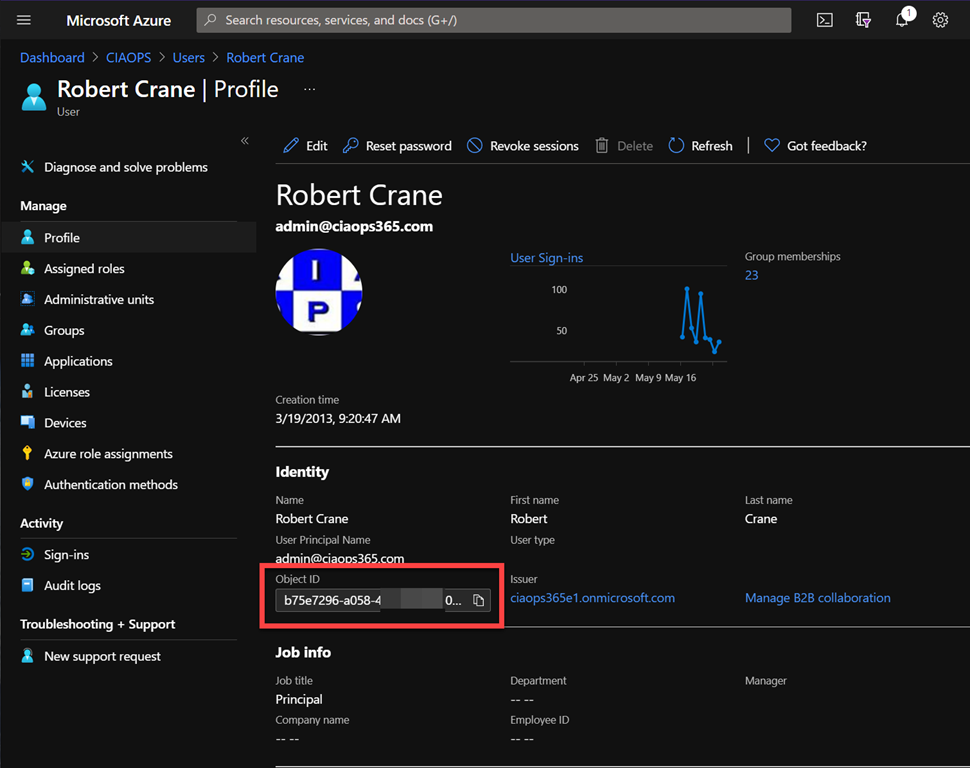Collapse the left sidebar with the chevron
The width and height of the screenshot is (970, 768).
coord(245,141)
